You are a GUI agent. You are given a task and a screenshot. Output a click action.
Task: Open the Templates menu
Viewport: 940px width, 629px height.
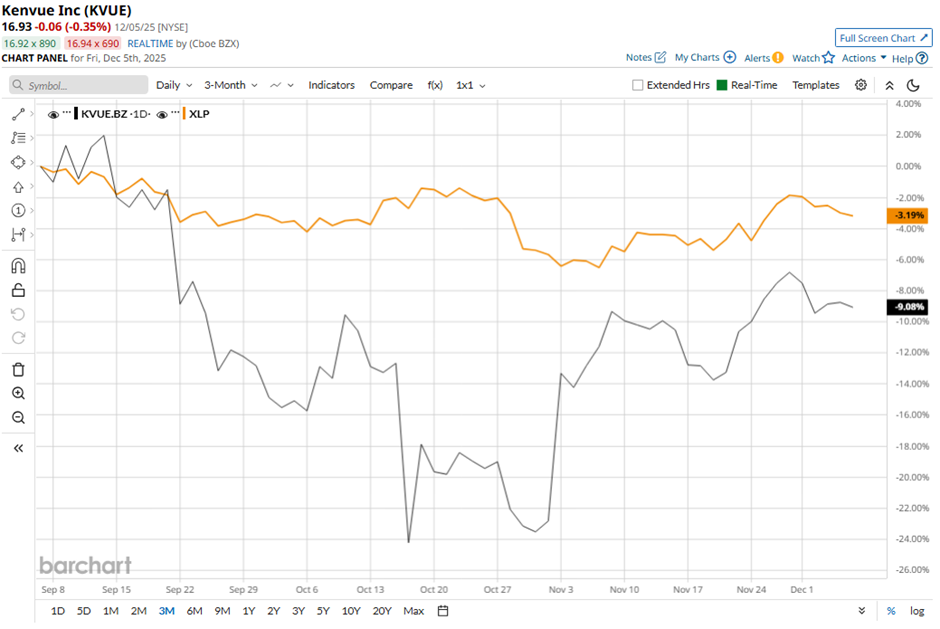click(815, 85)
